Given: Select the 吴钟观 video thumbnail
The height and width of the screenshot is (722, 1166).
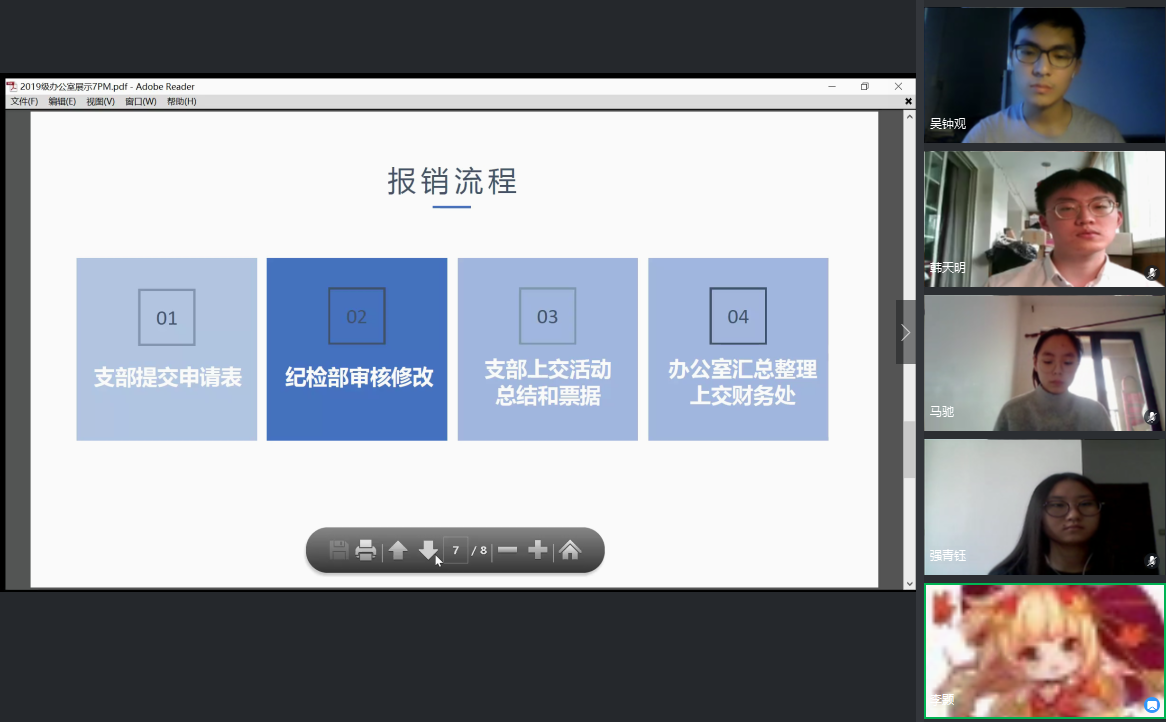Looking at the screenshot, I should point(1044,75).
